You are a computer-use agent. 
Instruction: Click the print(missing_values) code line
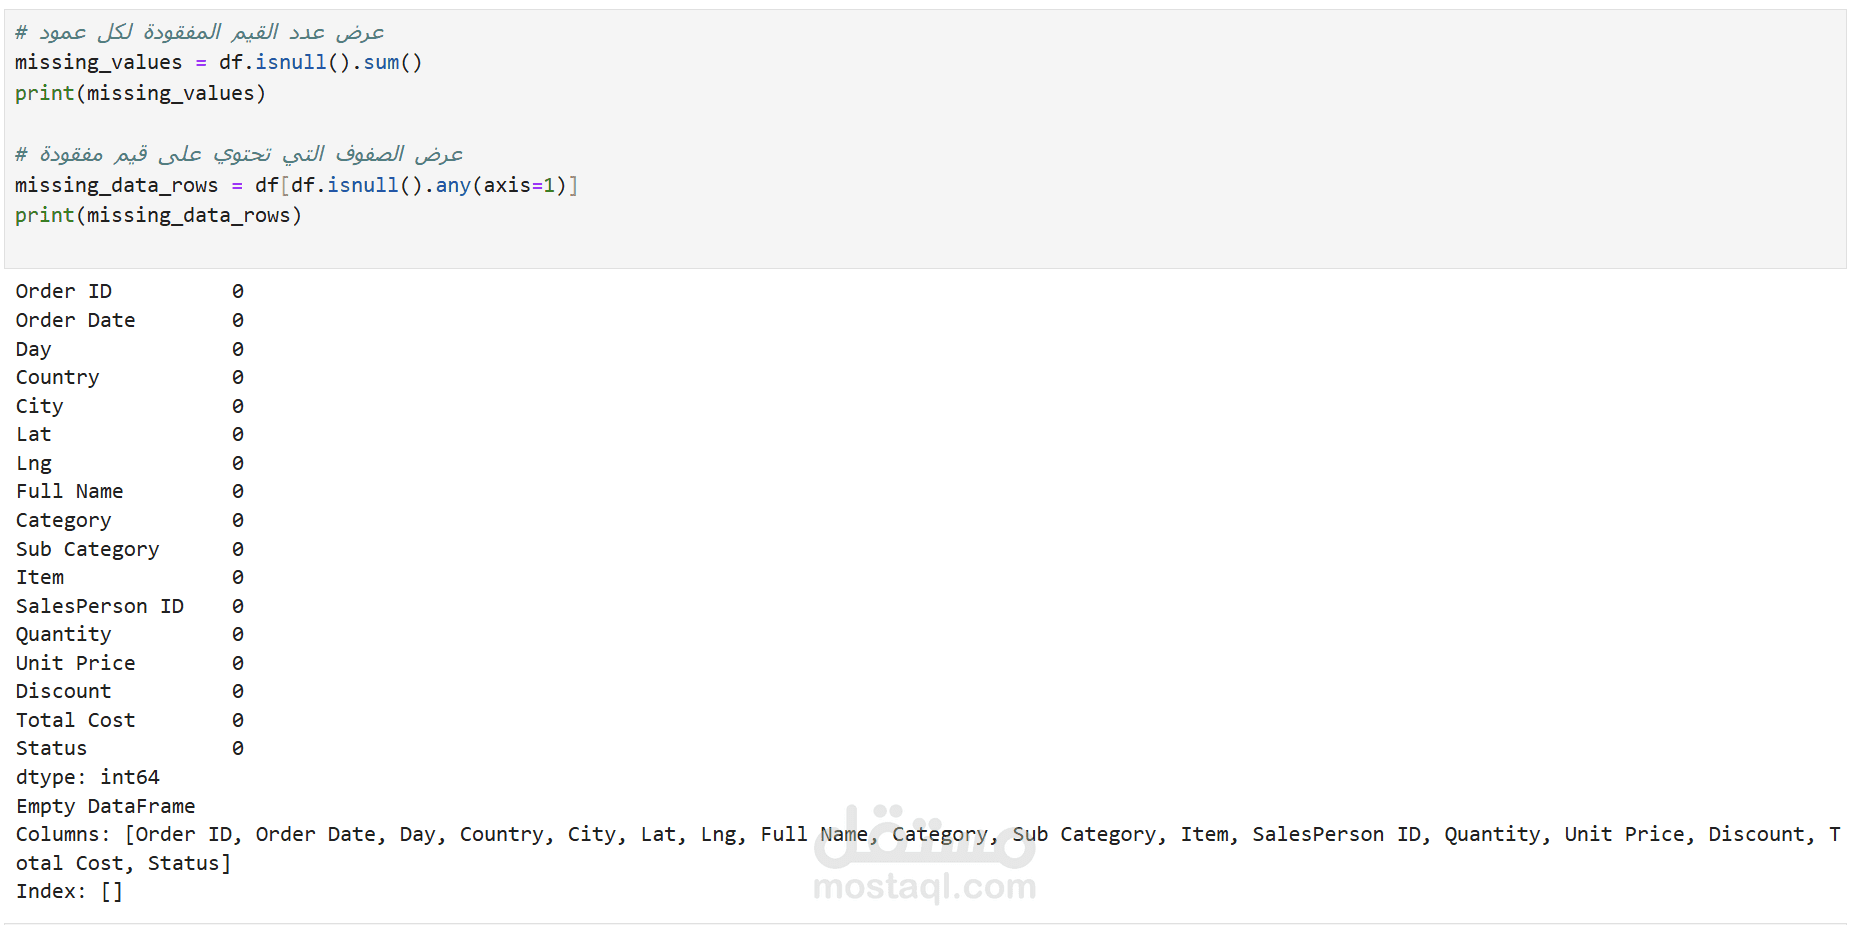pyautogui.click(x=140, y=93)
